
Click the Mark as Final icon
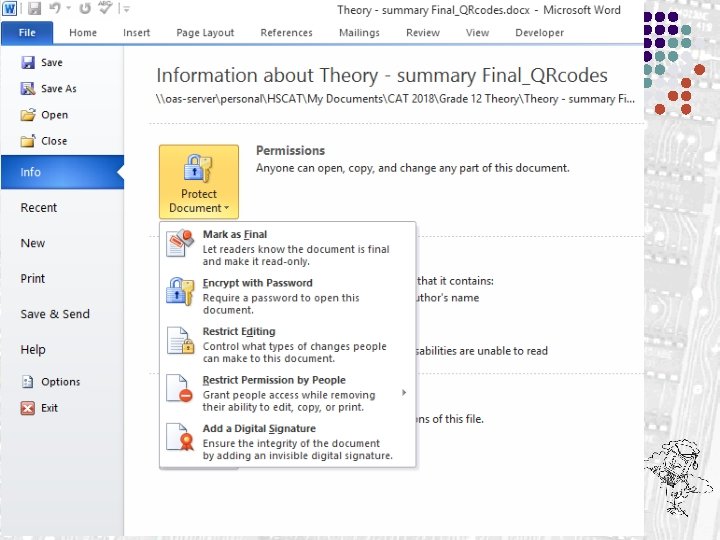pos(180,242)
